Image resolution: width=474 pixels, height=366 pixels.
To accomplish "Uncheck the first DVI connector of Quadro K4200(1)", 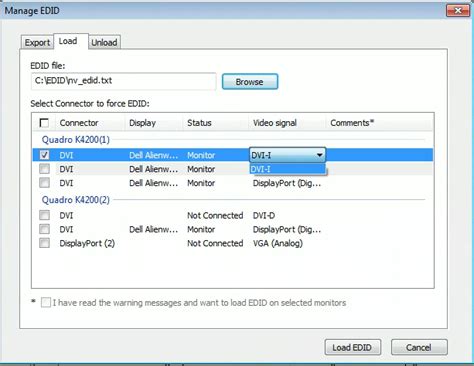I will (x=44, y=155).
